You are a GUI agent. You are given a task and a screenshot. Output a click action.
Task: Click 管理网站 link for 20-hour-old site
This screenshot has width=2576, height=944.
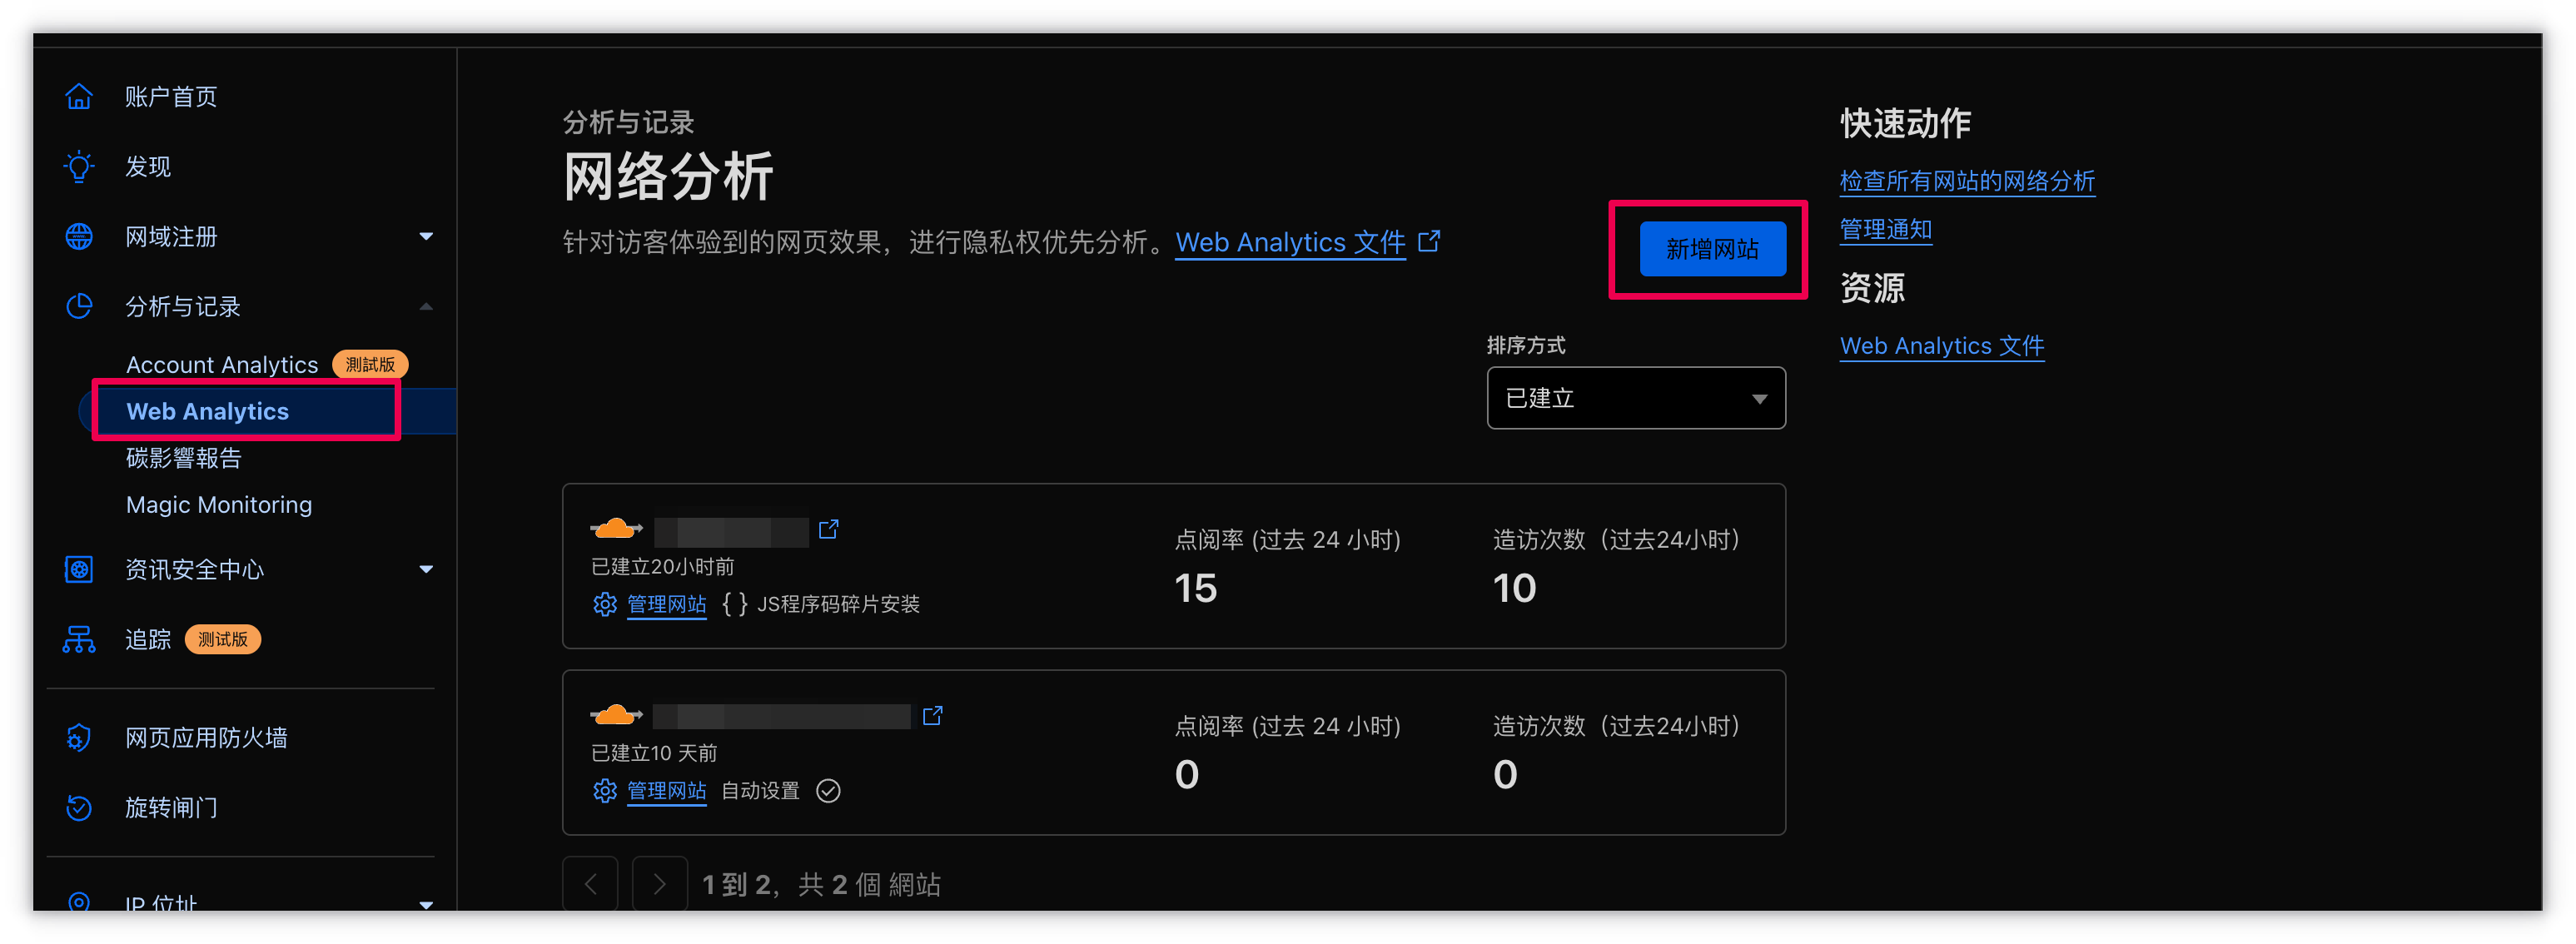pos(666,604)
